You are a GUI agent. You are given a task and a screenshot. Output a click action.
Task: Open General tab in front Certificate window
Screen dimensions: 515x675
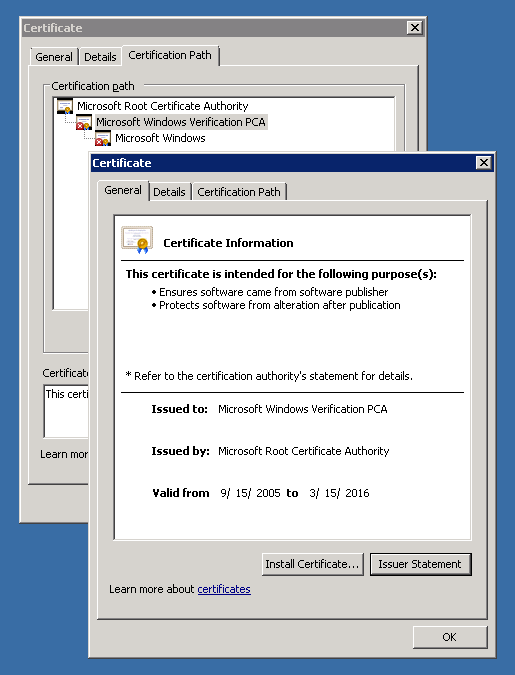(123, 190)
